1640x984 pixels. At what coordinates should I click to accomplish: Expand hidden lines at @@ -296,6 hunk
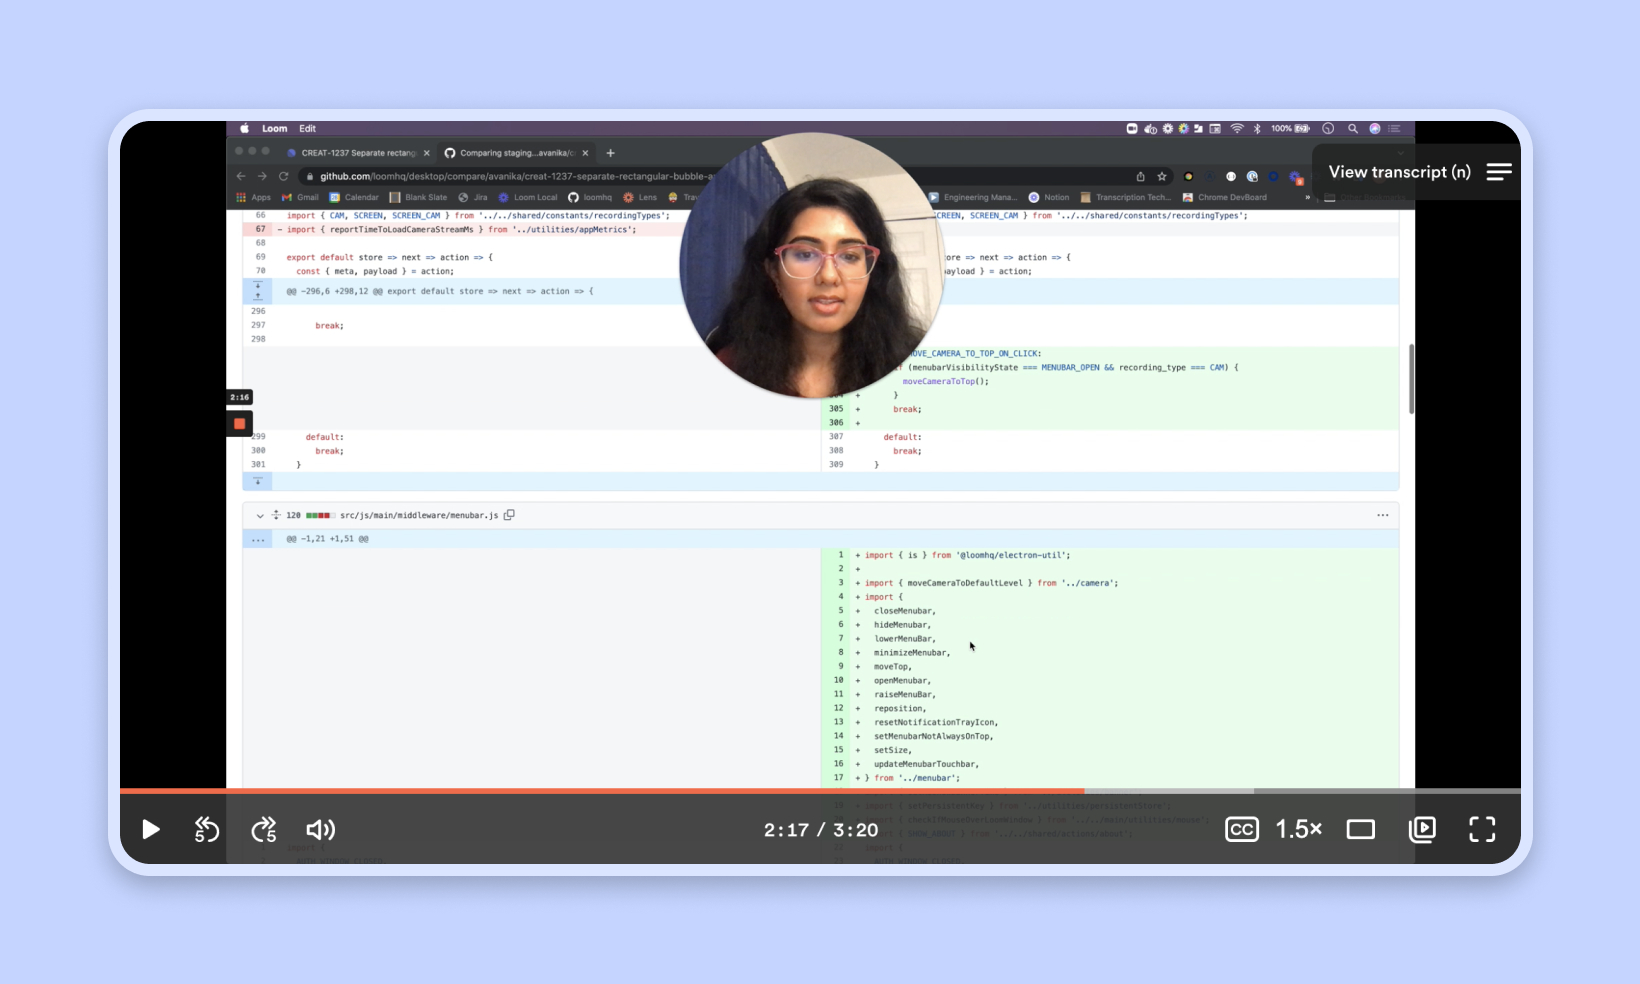(x=258, y=291)
